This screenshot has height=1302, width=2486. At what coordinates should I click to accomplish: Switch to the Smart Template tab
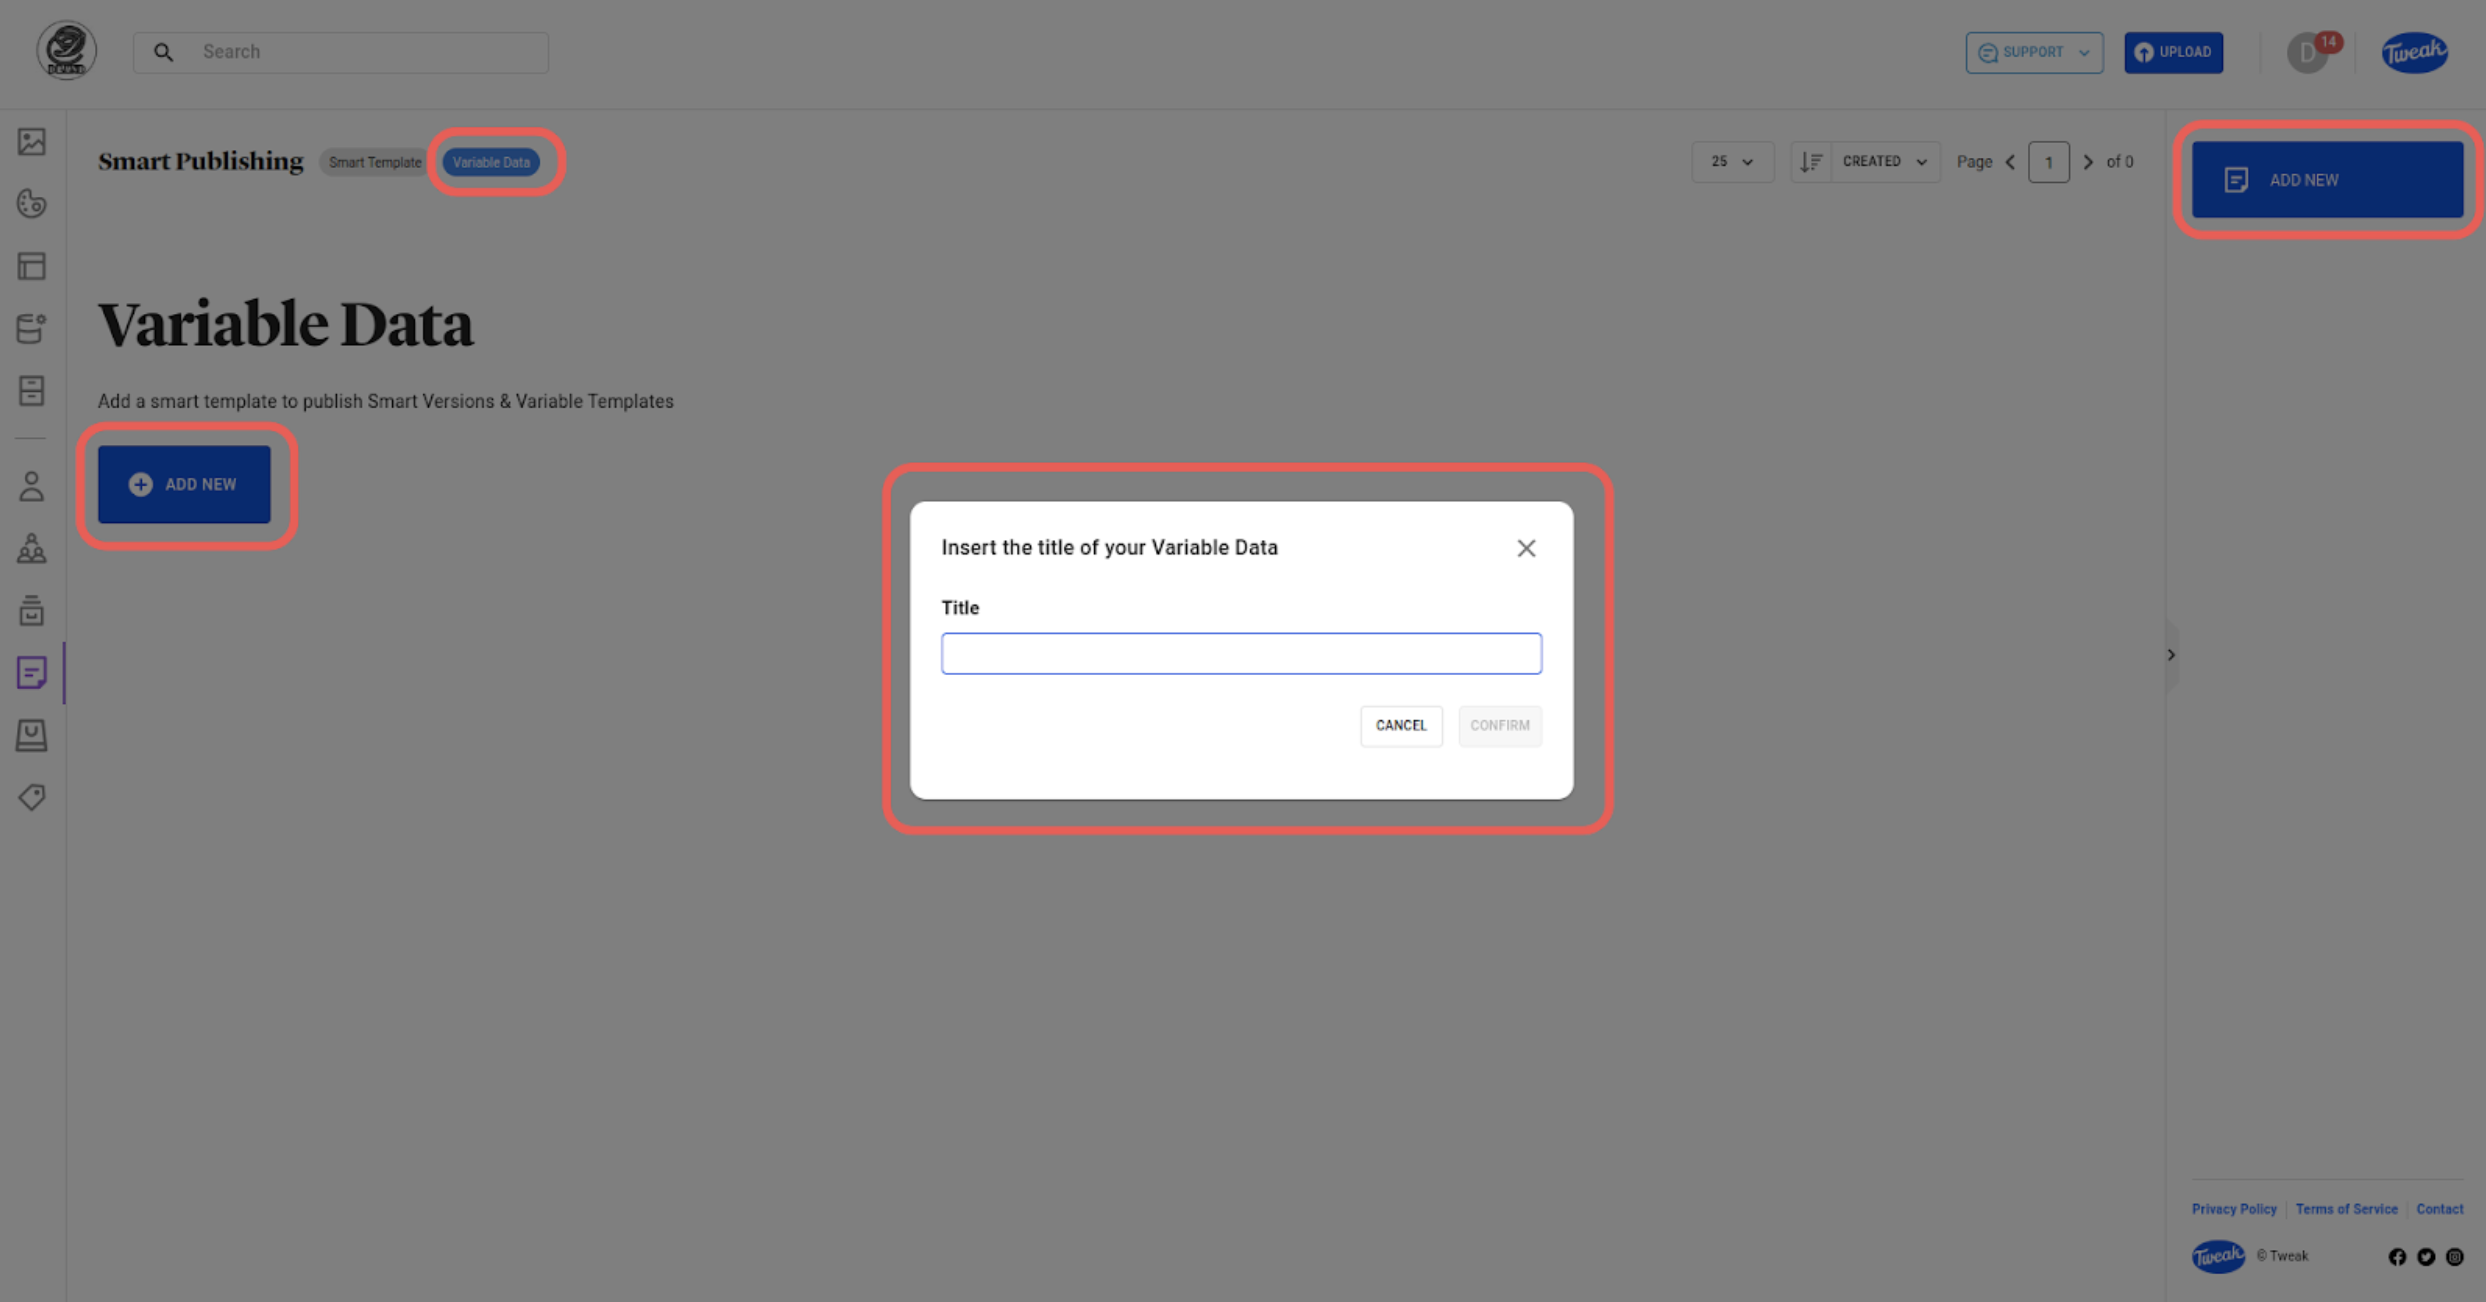pyautogui.click(x=375, y=162)
